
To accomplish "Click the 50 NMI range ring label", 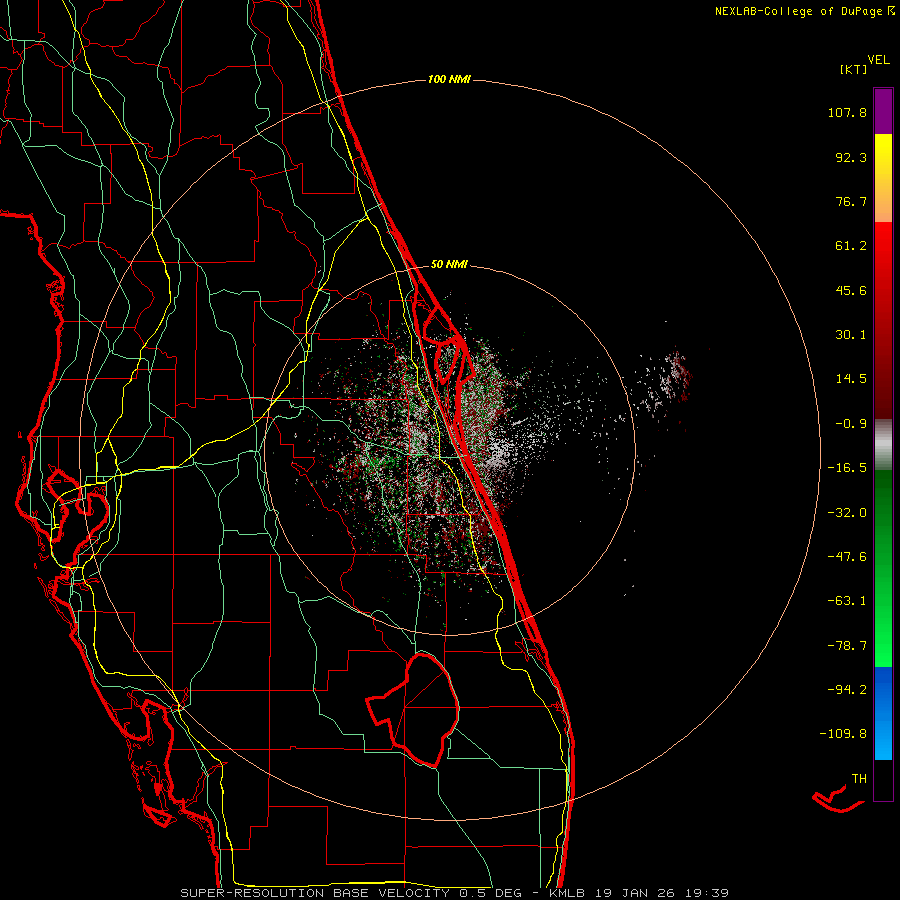I will click(x=449, y=264).
